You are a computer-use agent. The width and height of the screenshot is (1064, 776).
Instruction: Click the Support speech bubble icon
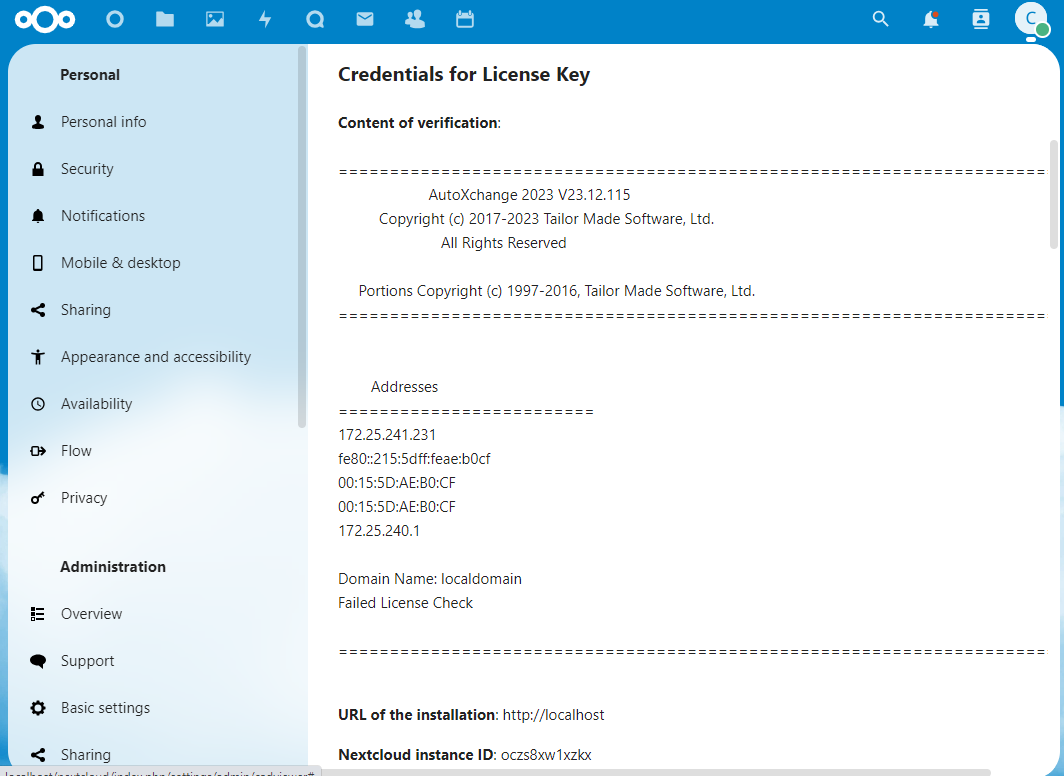[38, 661]
